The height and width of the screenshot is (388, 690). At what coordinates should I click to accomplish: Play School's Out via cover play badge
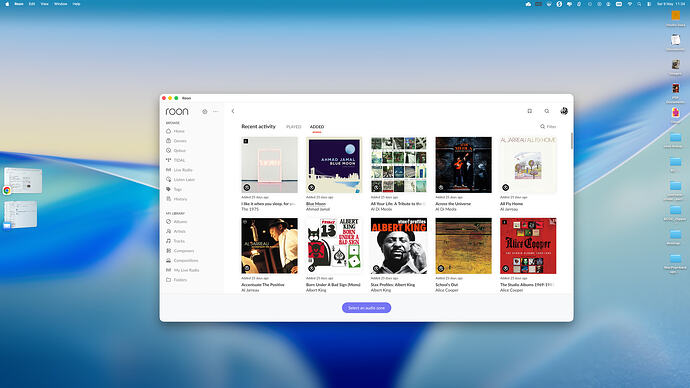click(x=441, y=268)
